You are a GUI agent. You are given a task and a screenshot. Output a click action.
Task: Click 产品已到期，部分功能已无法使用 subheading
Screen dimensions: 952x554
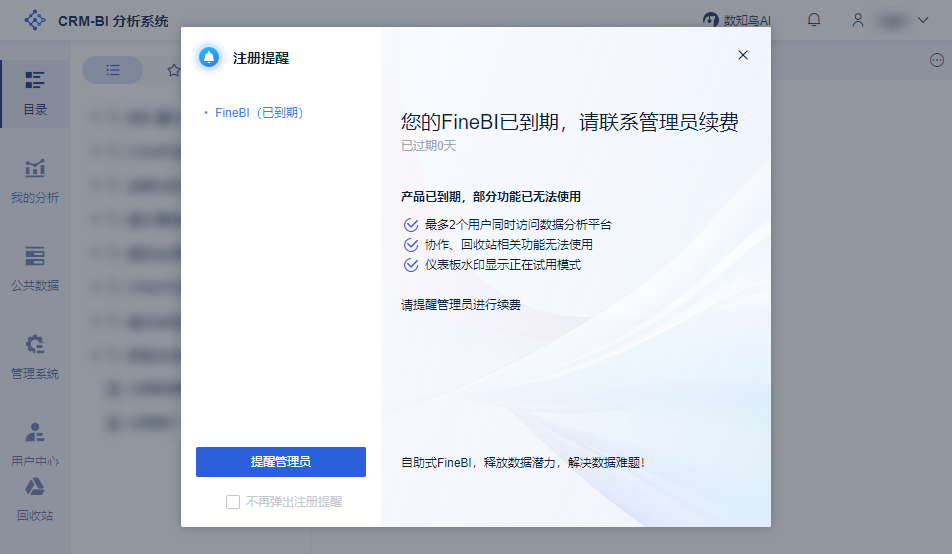[491, 197]
